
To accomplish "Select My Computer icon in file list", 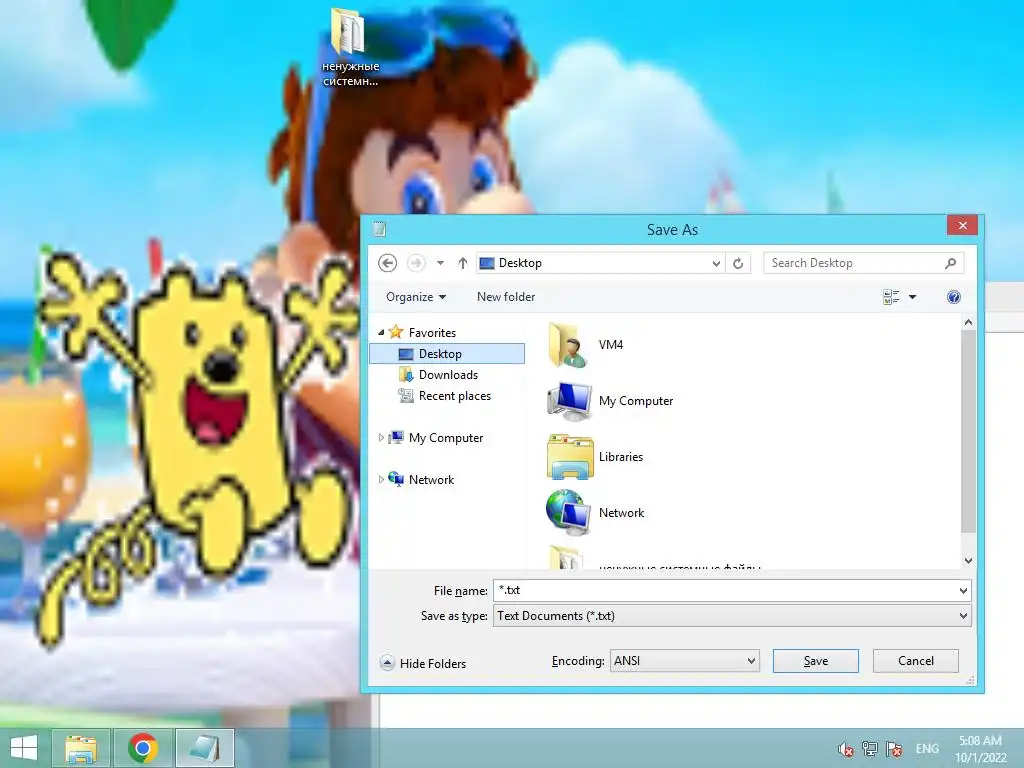I will point(569,401).
